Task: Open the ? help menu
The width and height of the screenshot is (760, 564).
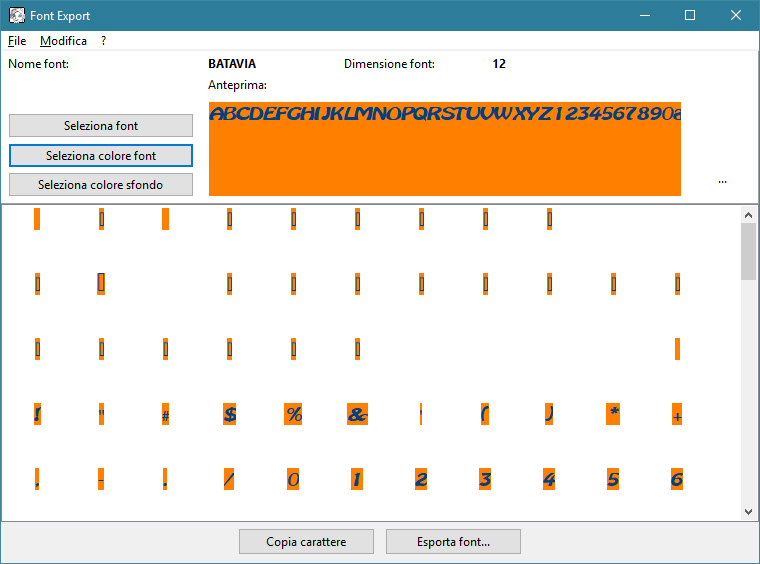Action: pos(103,41)
